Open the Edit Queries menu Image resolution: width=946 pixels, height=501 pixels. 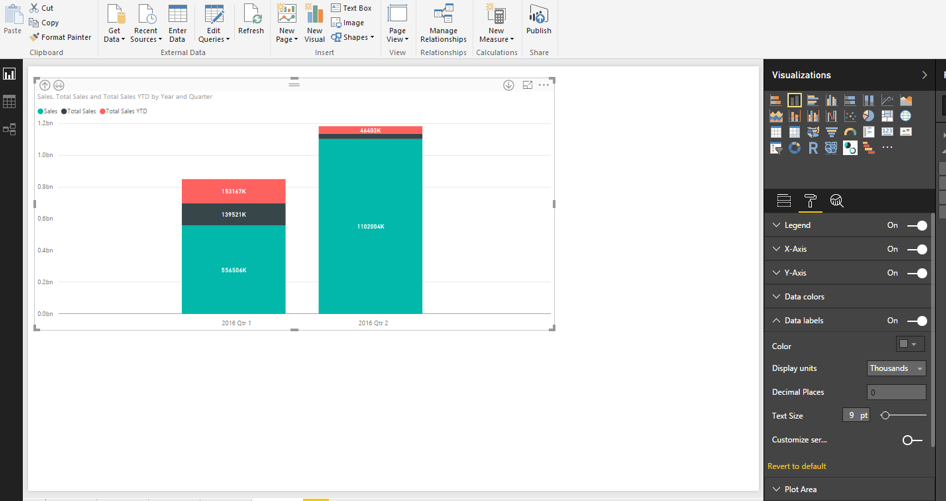coord(214,23)
